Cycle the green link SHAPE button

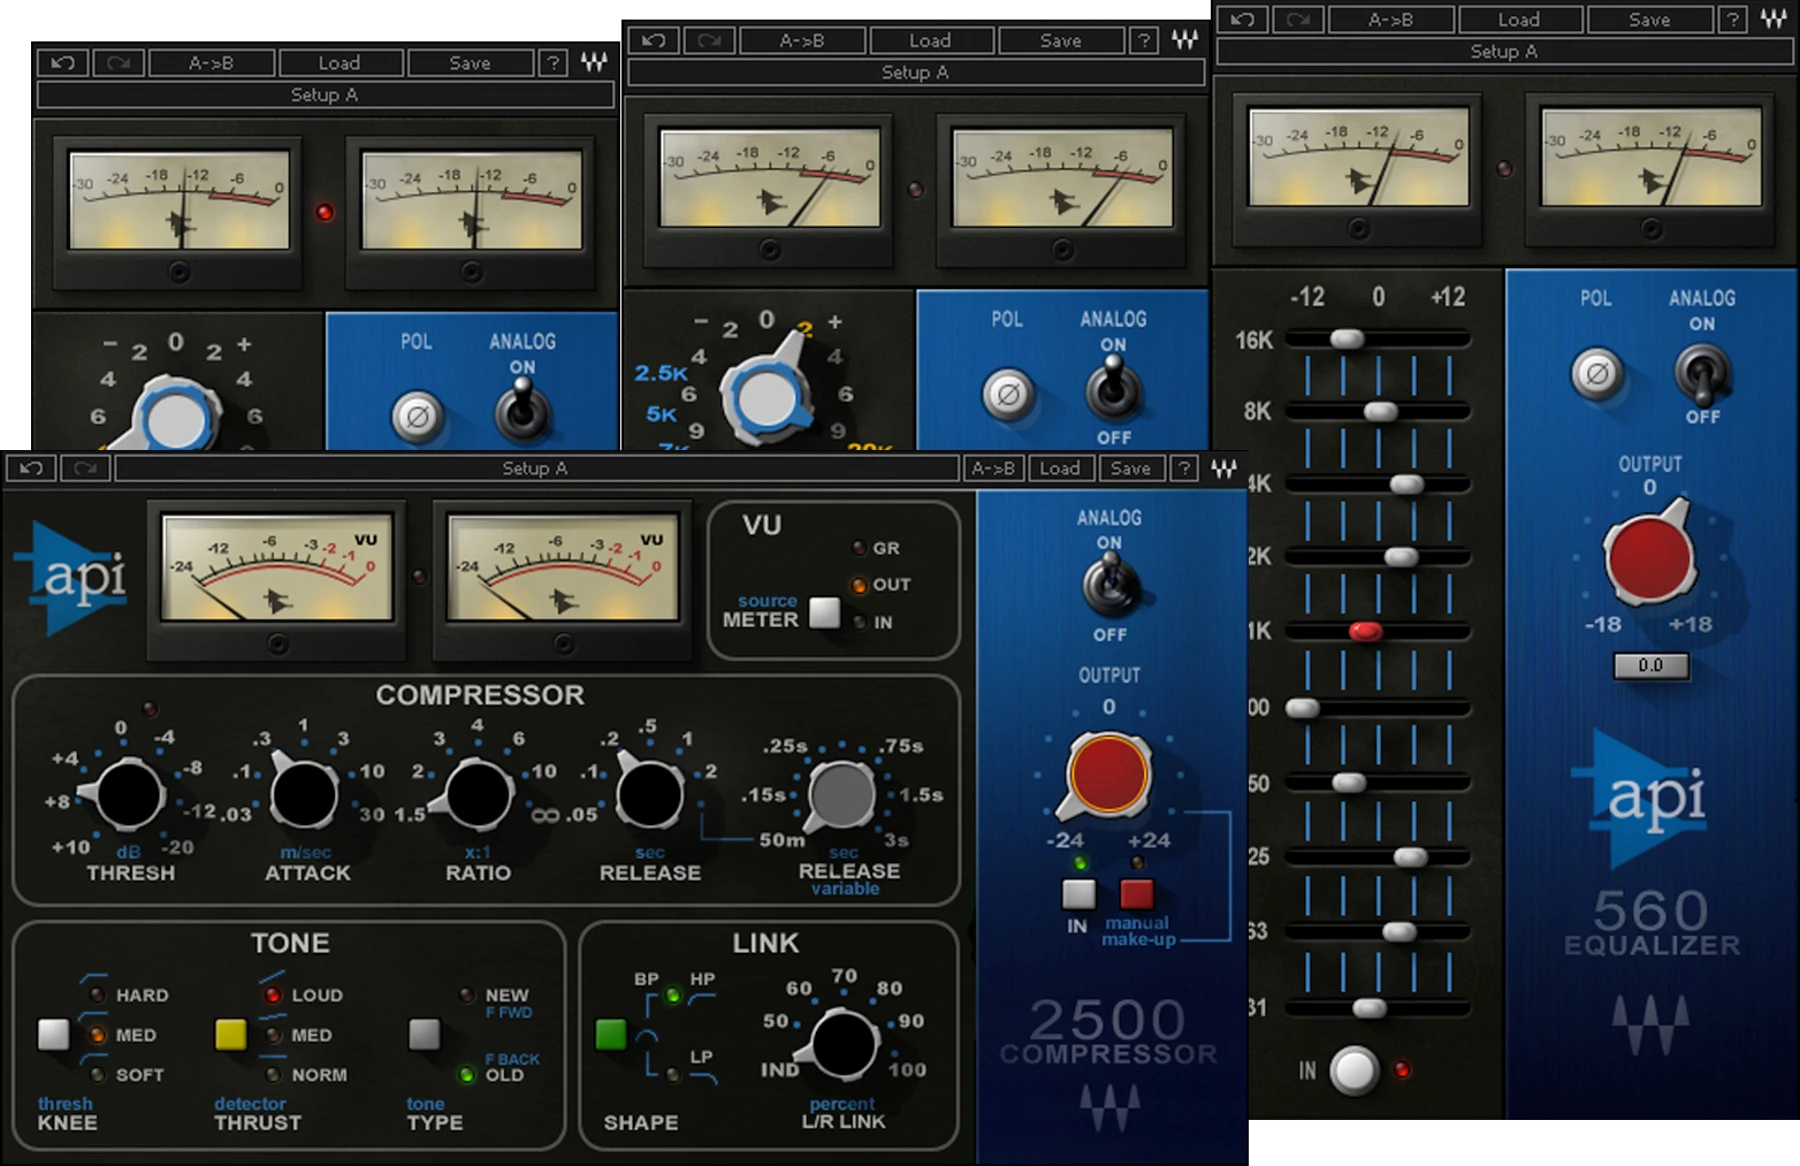[x=610, y=1034]
